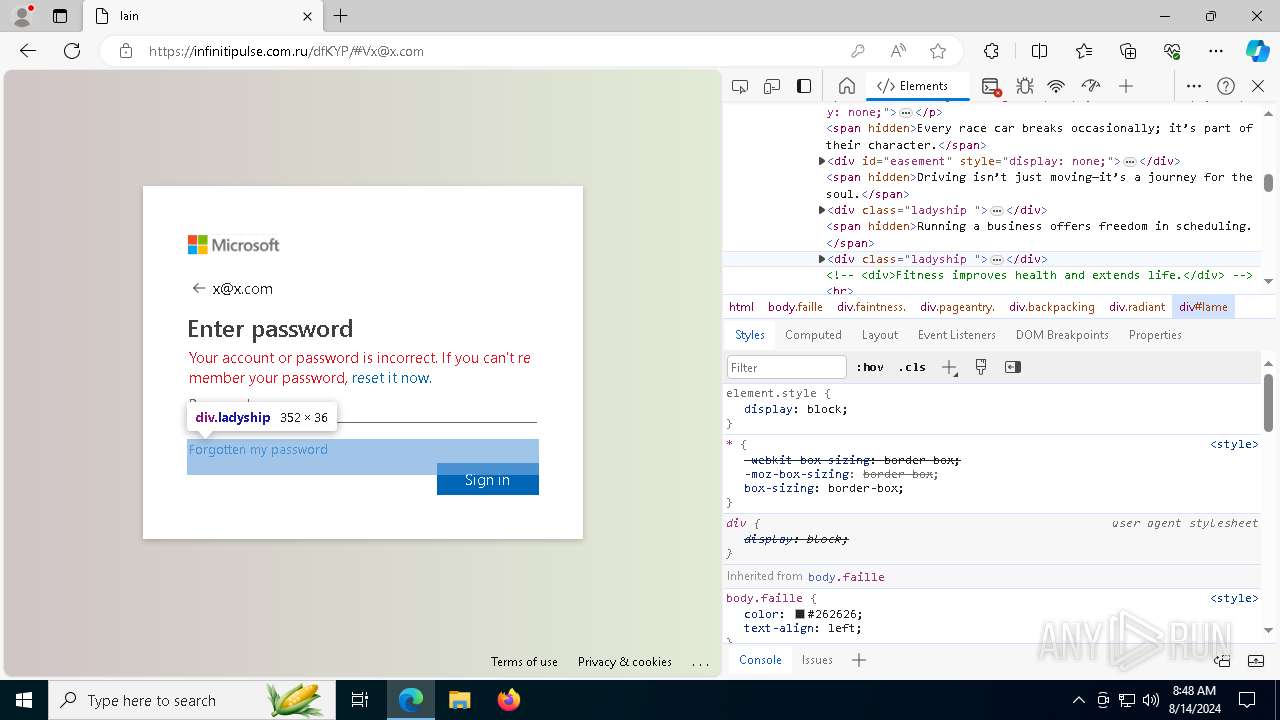1280x720 pixels.
Task: Open the body.faille inherited-from link
Action: (x=846, y=577)
